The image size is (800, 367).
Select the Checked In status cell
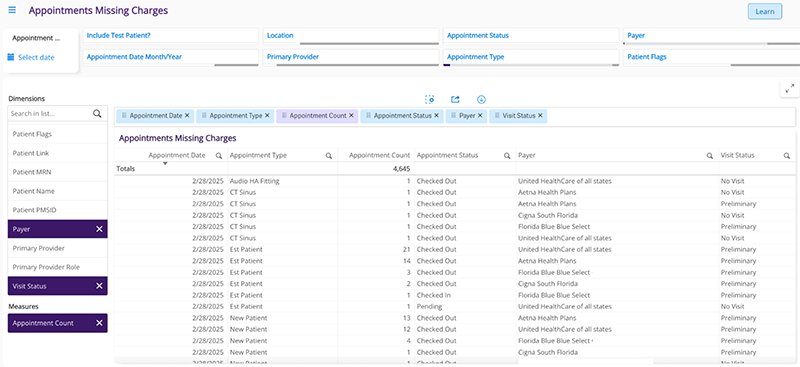point(465,295)
